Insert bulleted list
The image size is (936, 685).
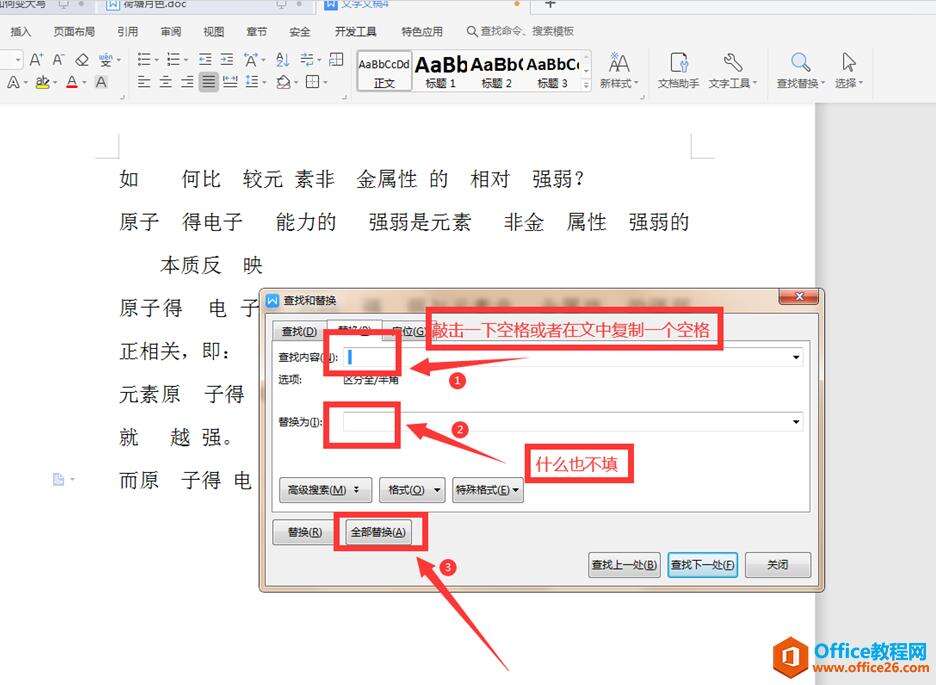point(144,60)
